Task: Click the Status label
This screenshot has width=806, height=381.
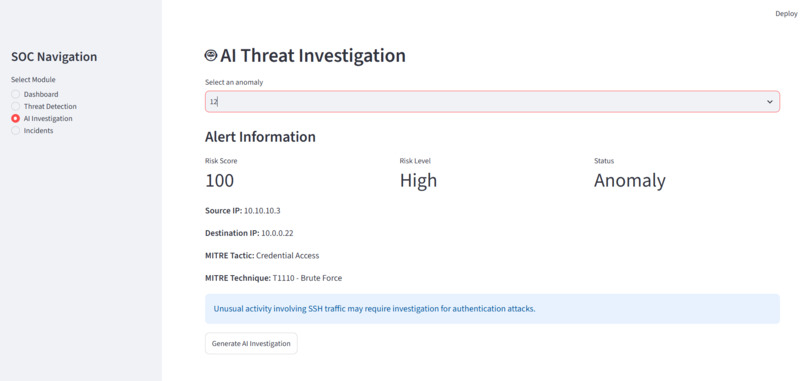Action: (604, 161)
